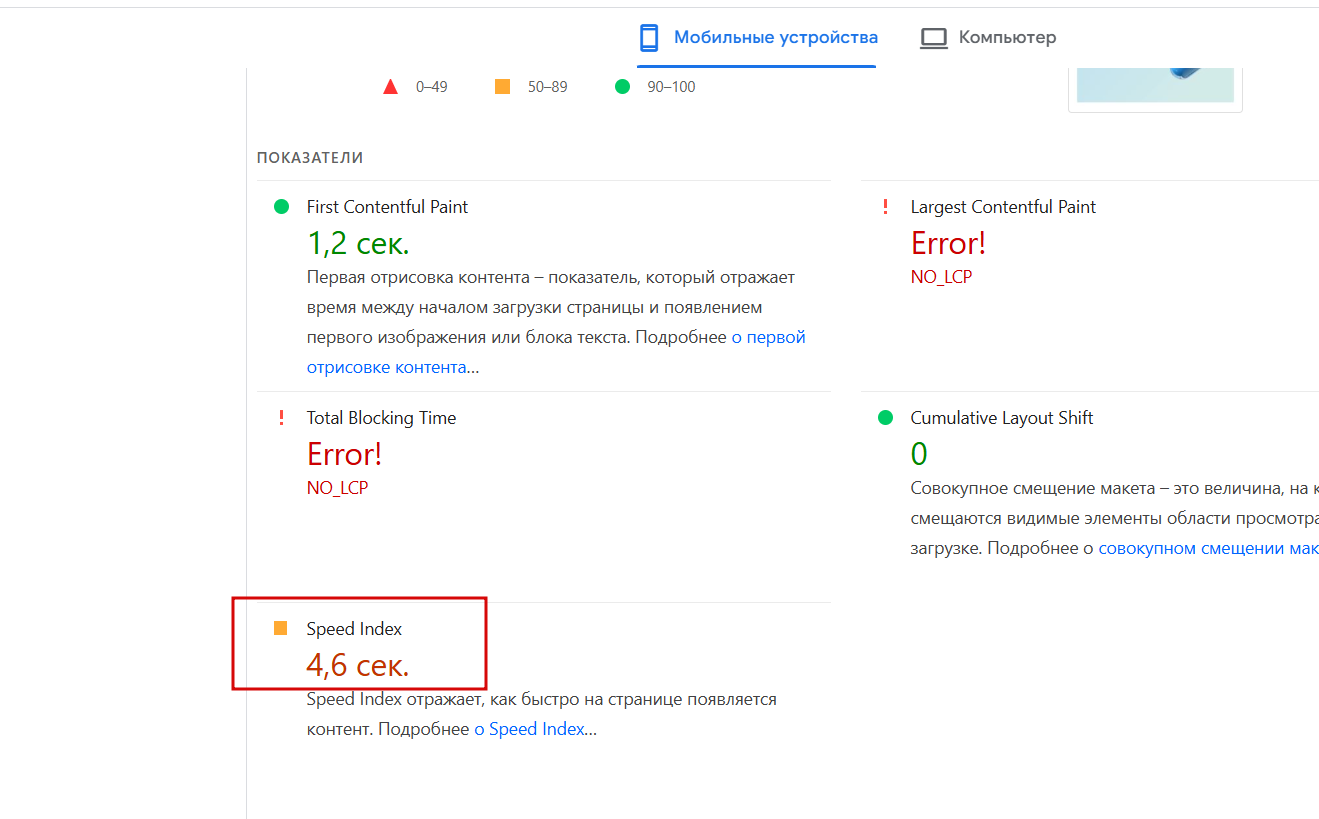Click the Speed Index 4,6 сек. value

pos(357,665)
